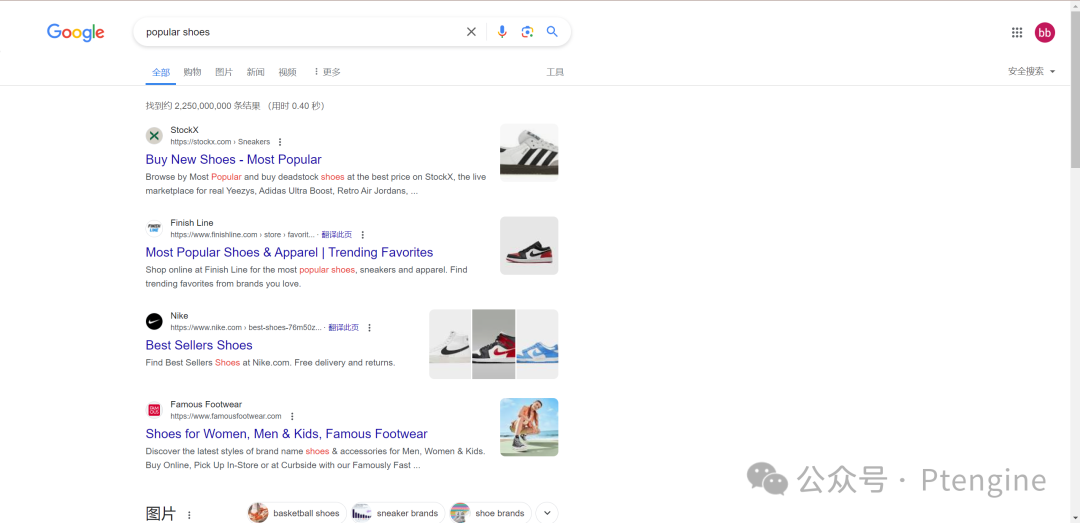Click the Finish Line site name text
This screenshot has width=1080, height=523.
coord(192,223)
